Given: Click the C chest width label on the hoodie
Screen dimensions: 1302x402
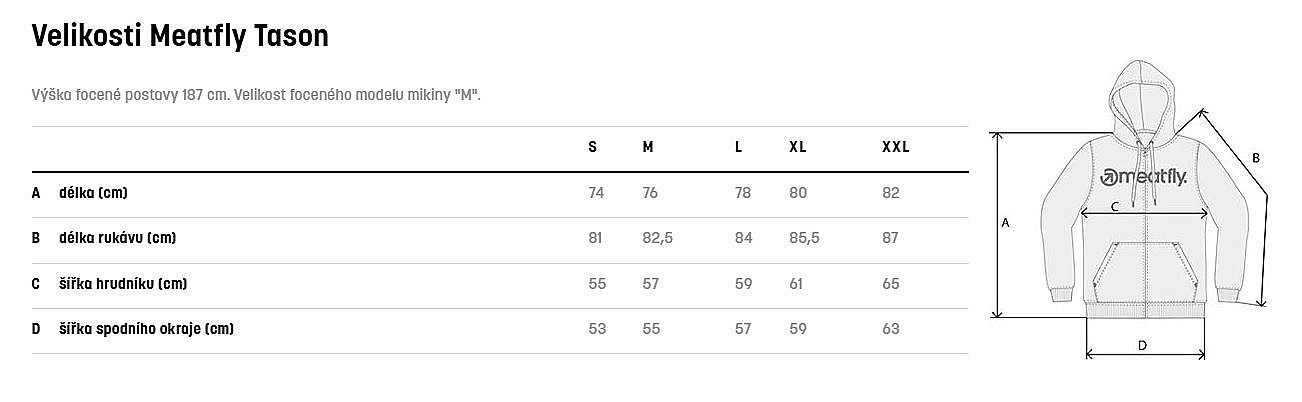Looking at the screenshot, I should tap(1115, 208).
